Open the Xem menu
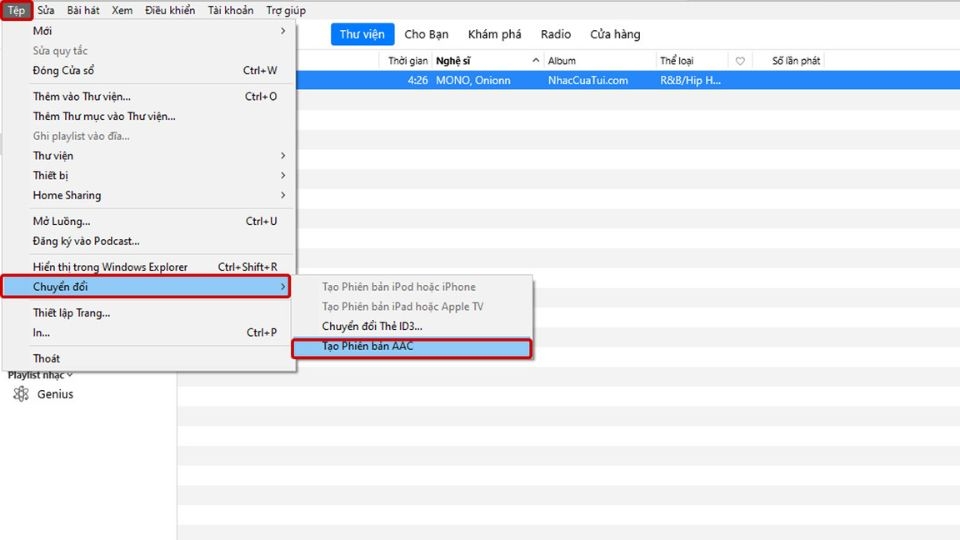This screenshot has width=960, height=540. [x=122, y=10]
